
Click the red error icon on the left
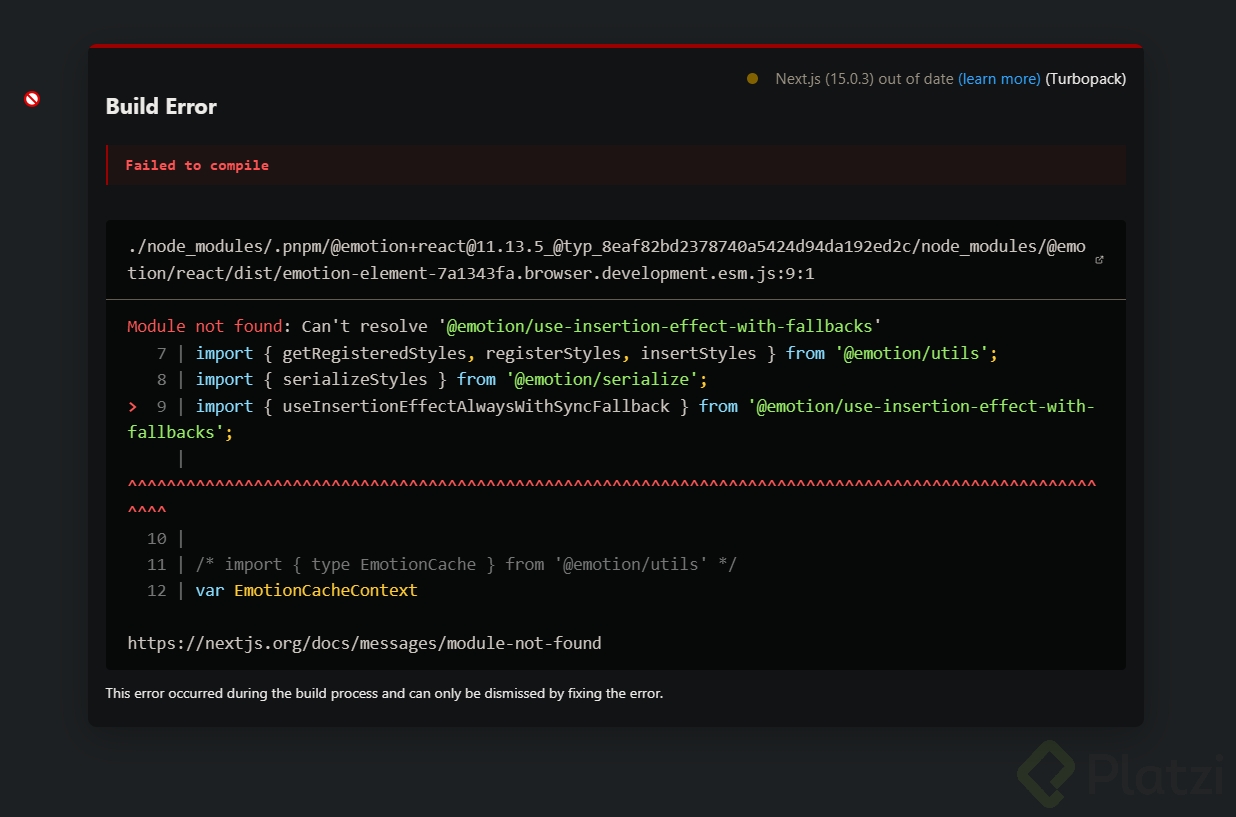(32, 99)
